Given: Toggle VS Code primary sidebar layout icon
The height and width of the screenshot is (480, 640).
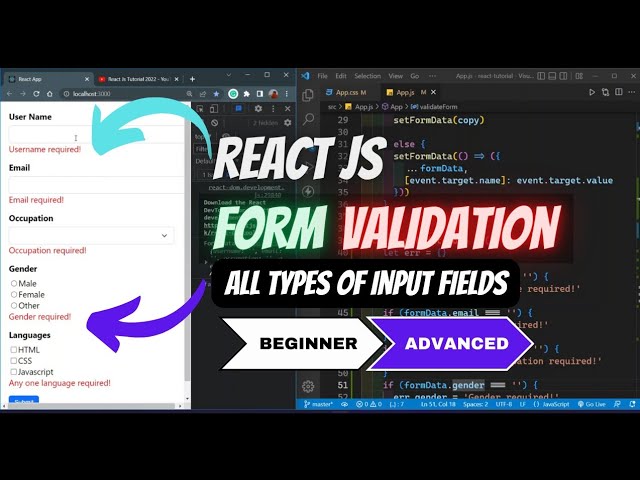Looking at the screenshot, I should (541, 76).
